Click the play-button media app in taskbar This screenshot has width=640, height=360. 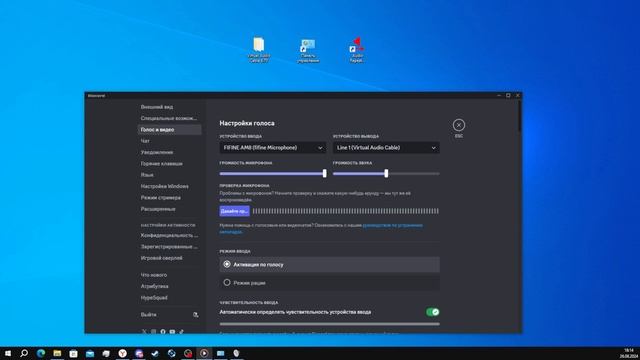click(204, 353)
